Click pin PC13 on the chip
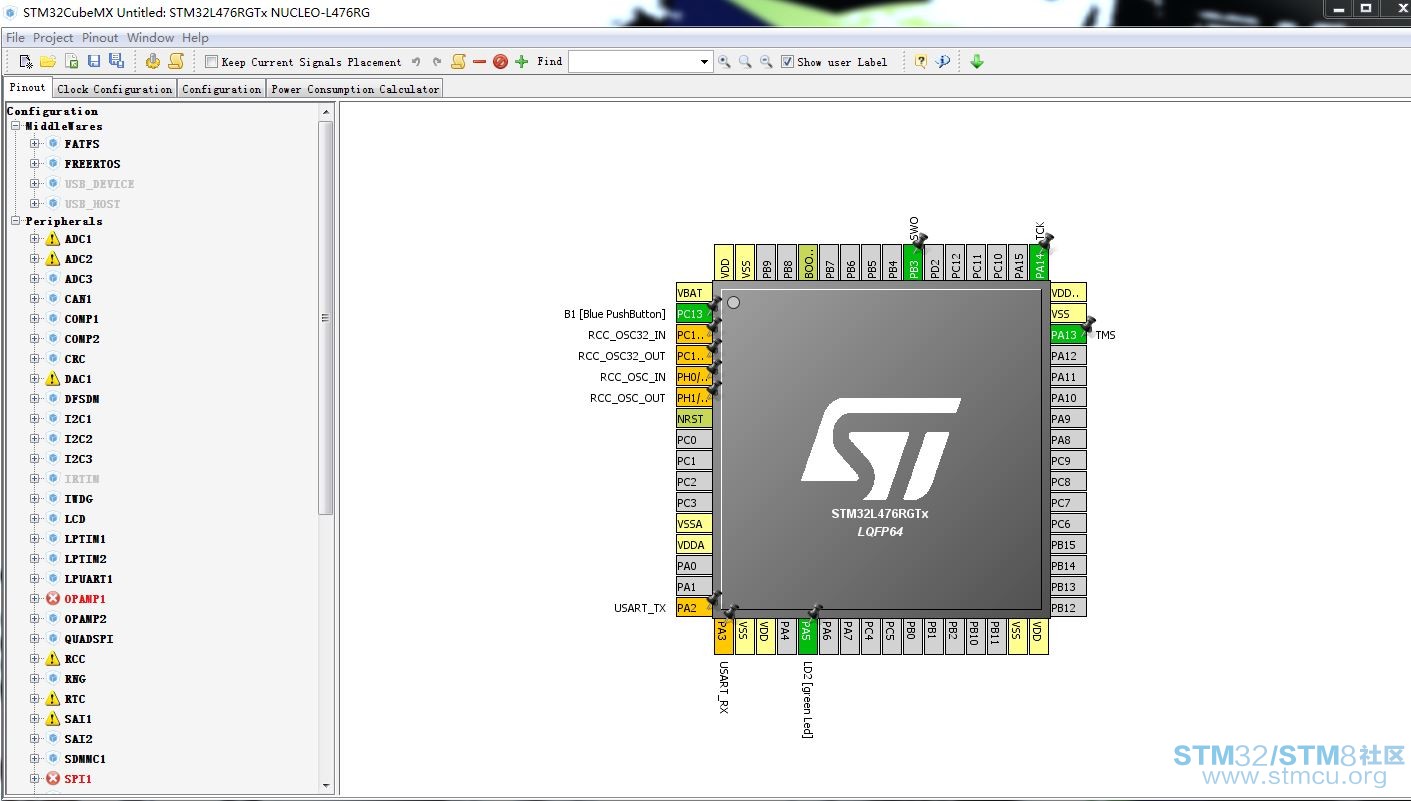This screenshot has height=801, width=1411. point(694,314)
